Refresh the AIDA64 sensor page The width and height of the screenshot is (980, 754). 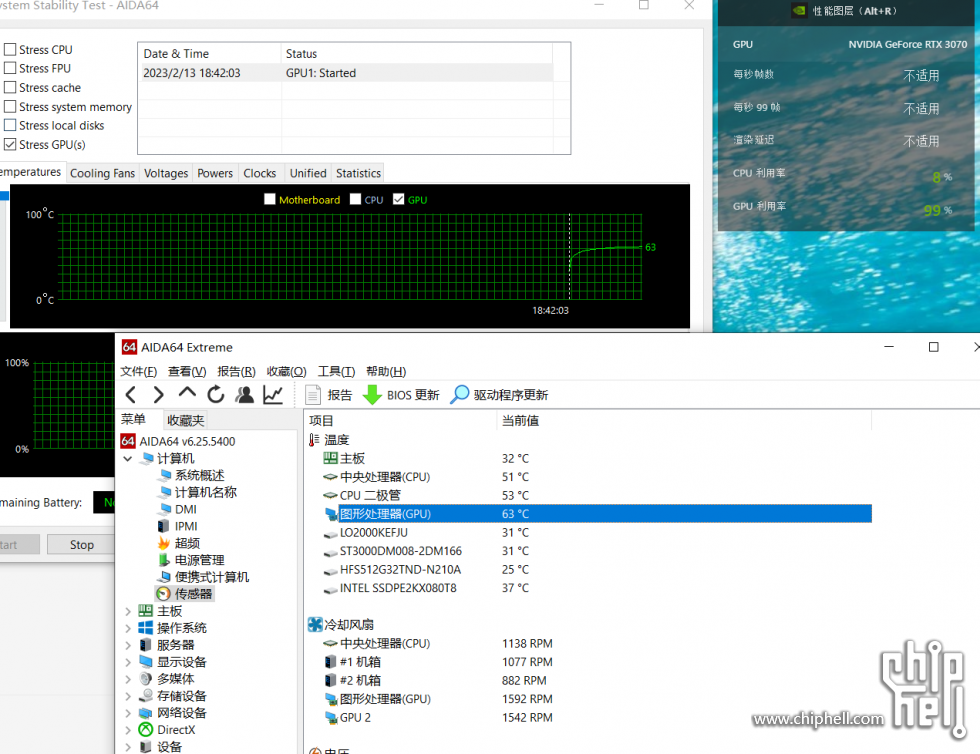216,395
